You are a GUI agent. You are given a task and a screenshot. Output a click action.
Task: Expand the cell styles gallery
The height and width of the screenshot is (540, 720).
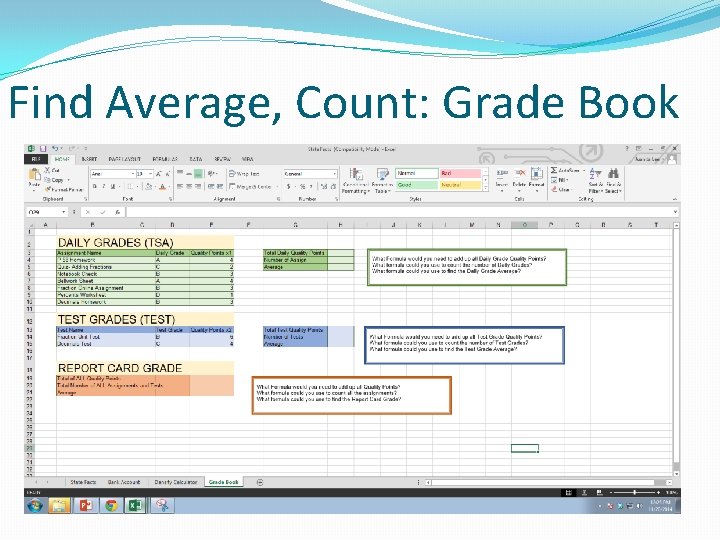(485, 188)
